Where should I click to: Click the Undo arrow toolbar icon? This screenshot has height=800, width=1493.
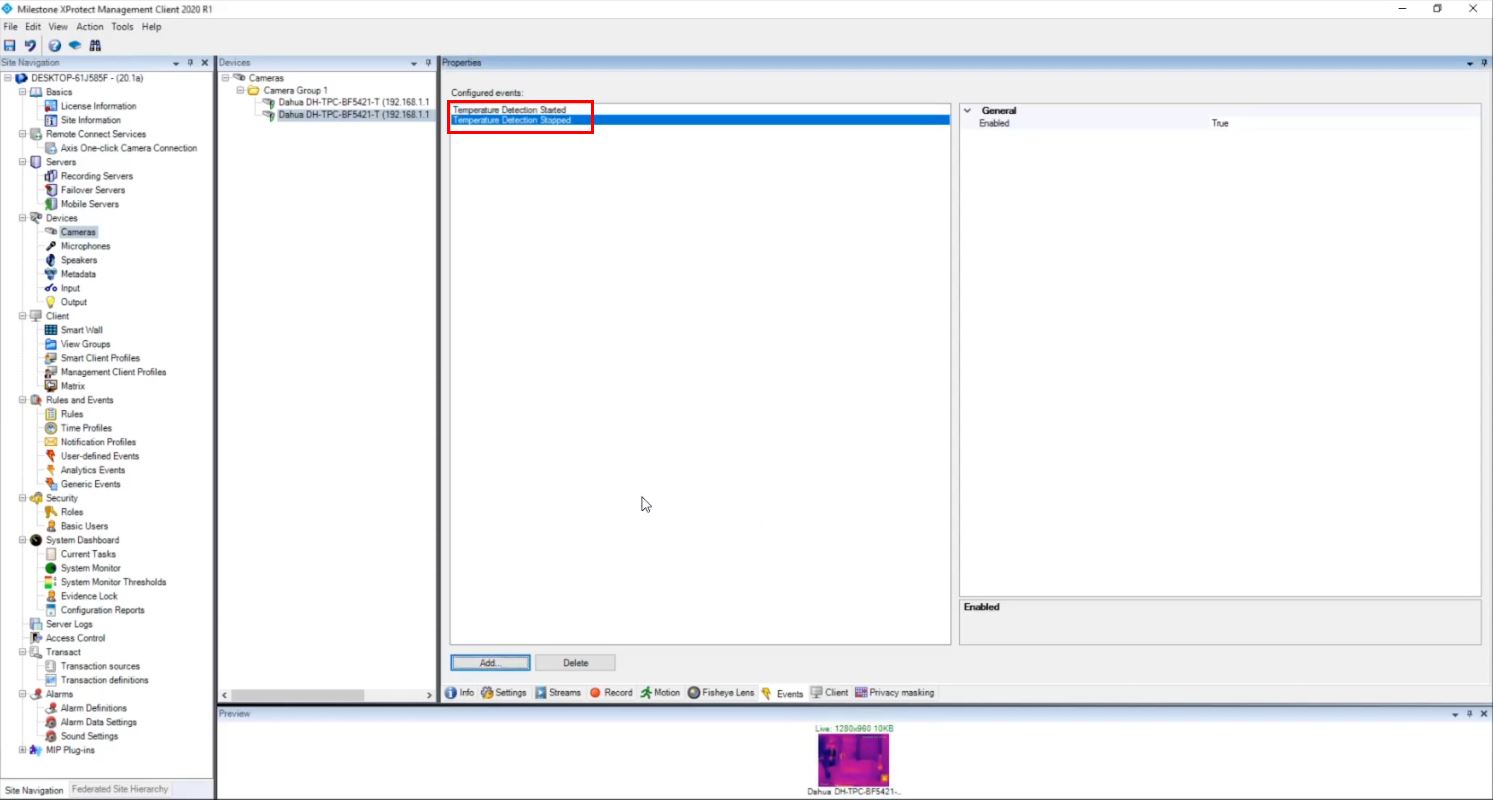click(30, 45)
